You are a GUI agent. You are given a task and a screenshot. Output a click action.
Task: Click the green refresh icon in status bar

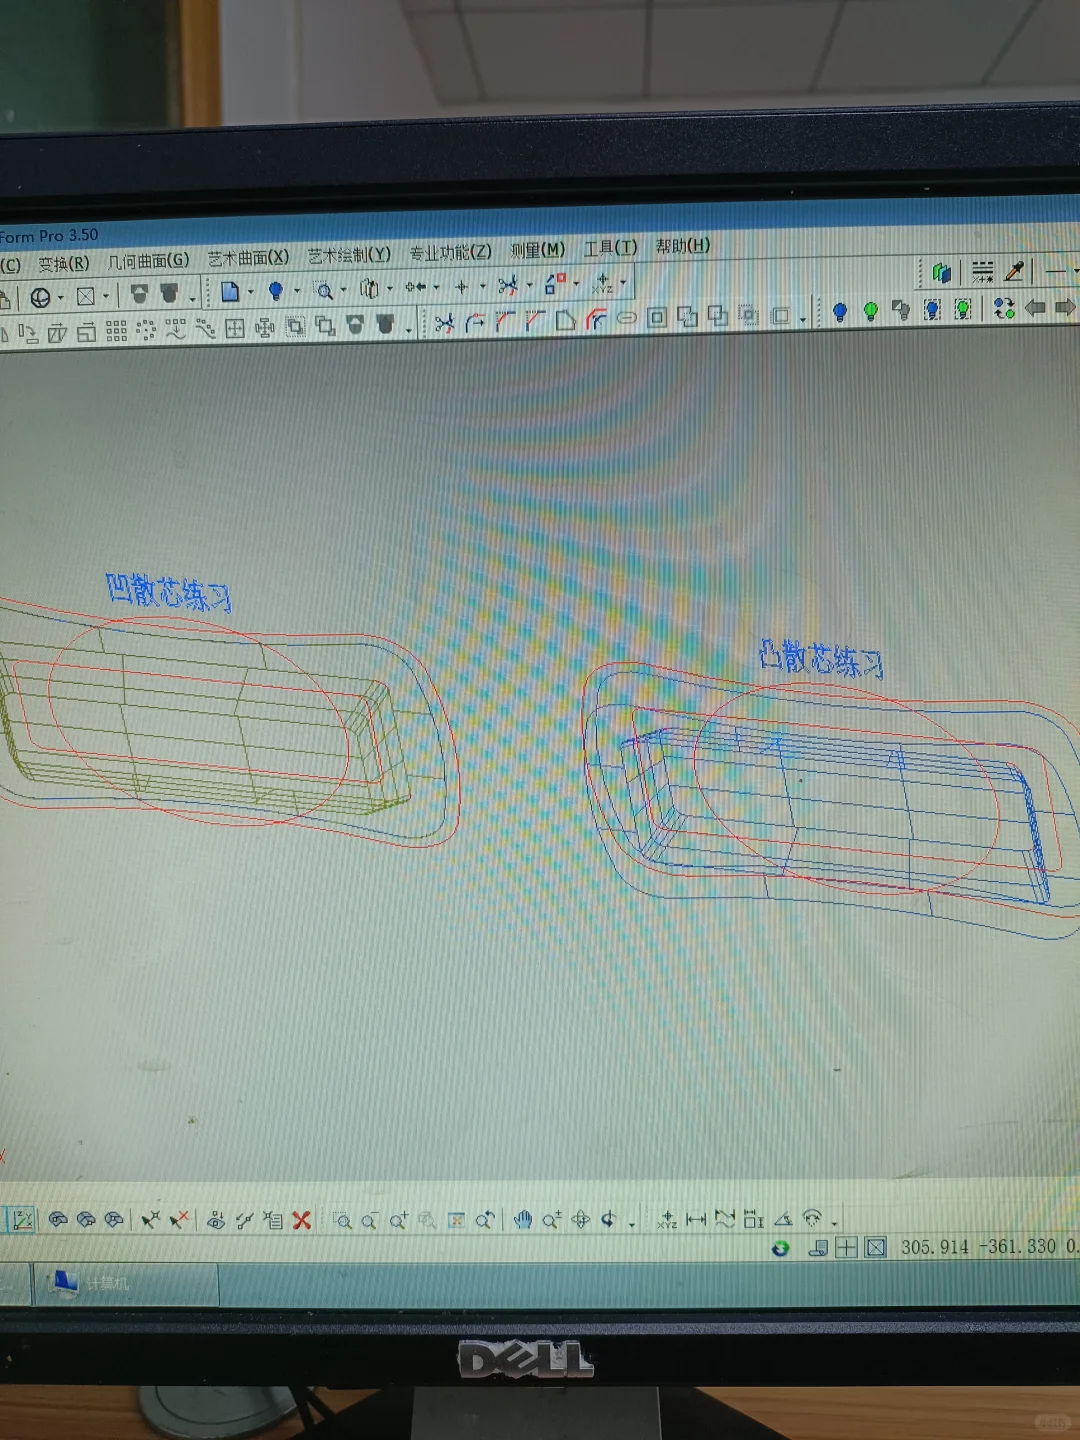point(781,1248)
